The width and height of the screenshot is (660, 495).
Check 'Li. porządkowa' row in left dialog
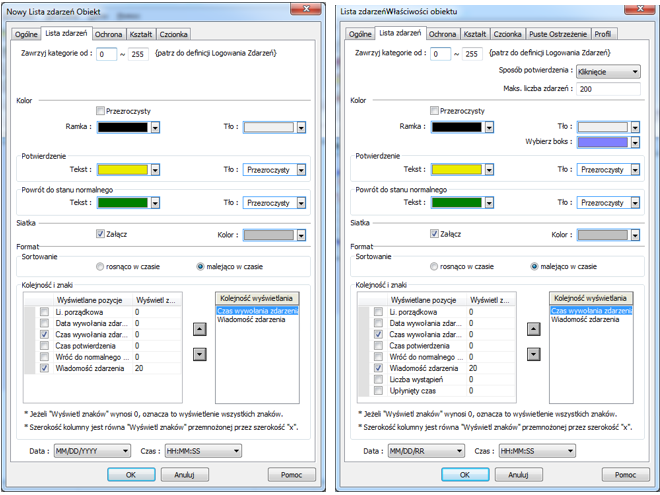coord(44,312)
